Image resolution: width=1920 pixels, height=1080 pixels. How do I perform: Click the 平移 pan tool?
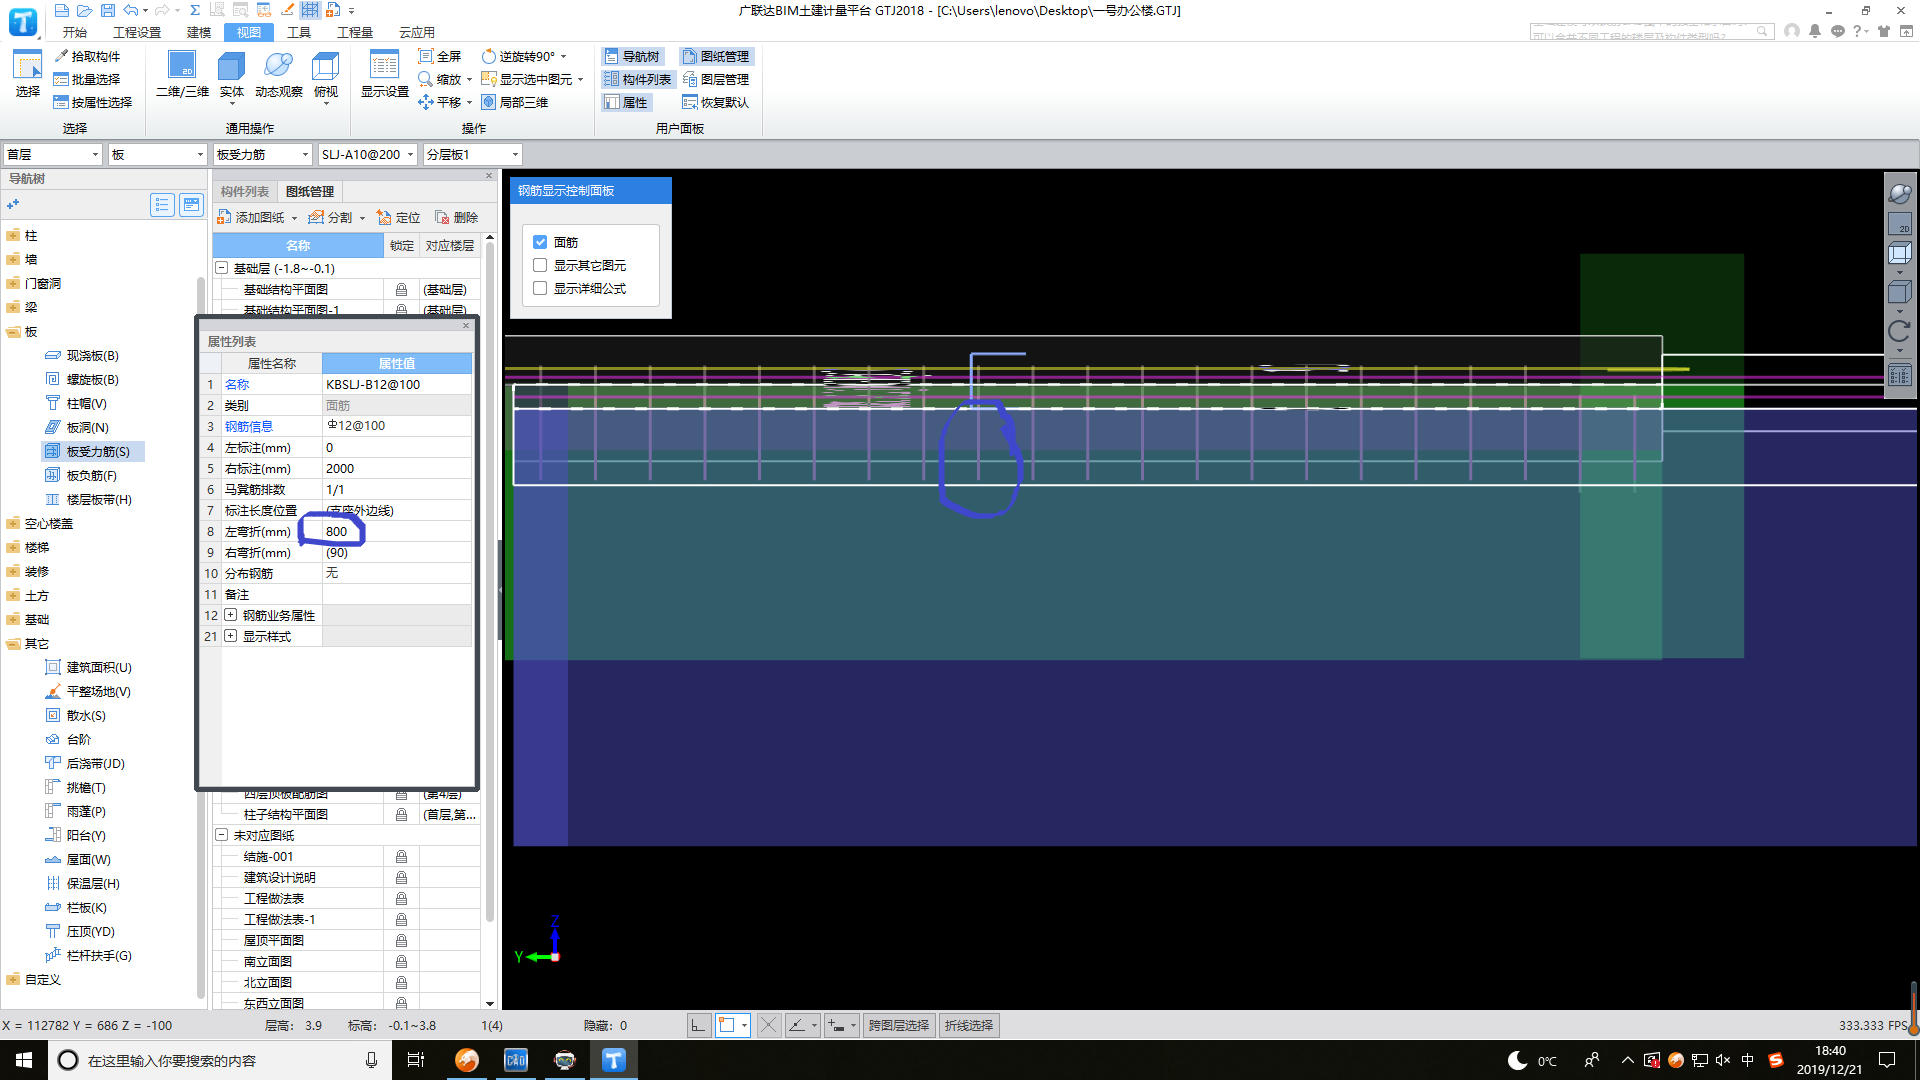tap(440, 102)
